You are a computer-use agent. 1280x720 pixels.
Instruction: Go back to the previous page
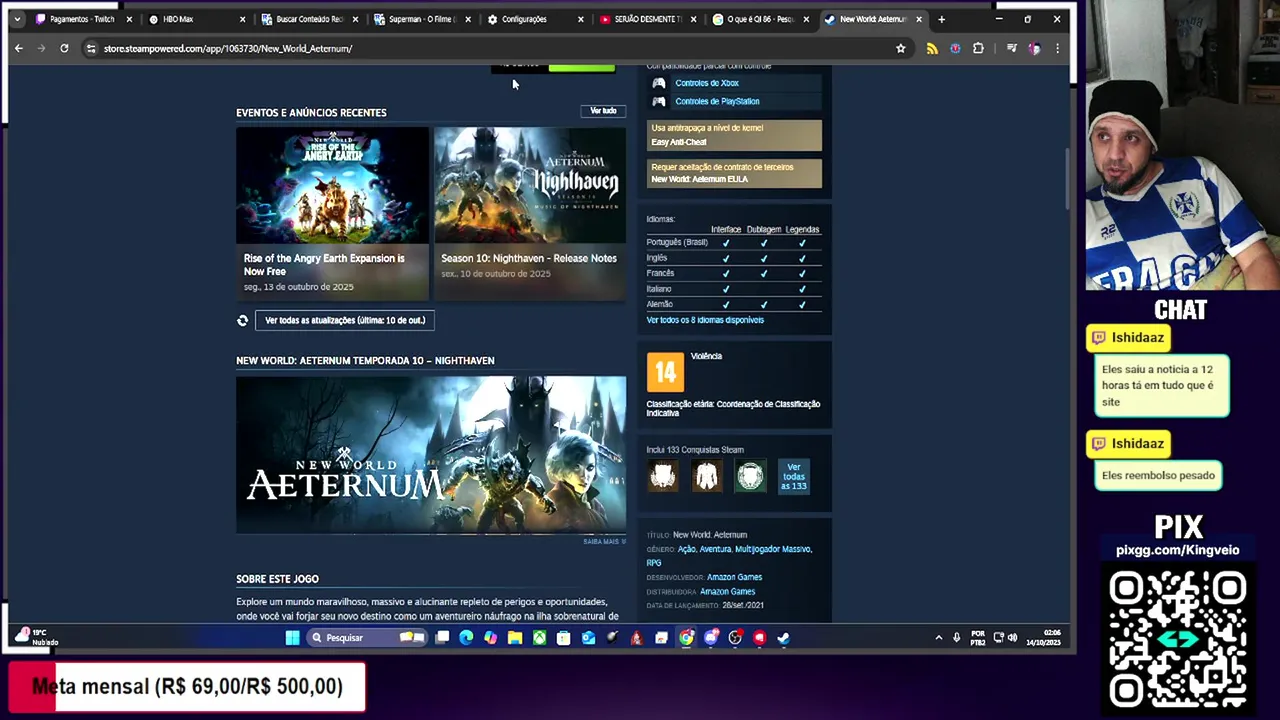click(18, 48)
